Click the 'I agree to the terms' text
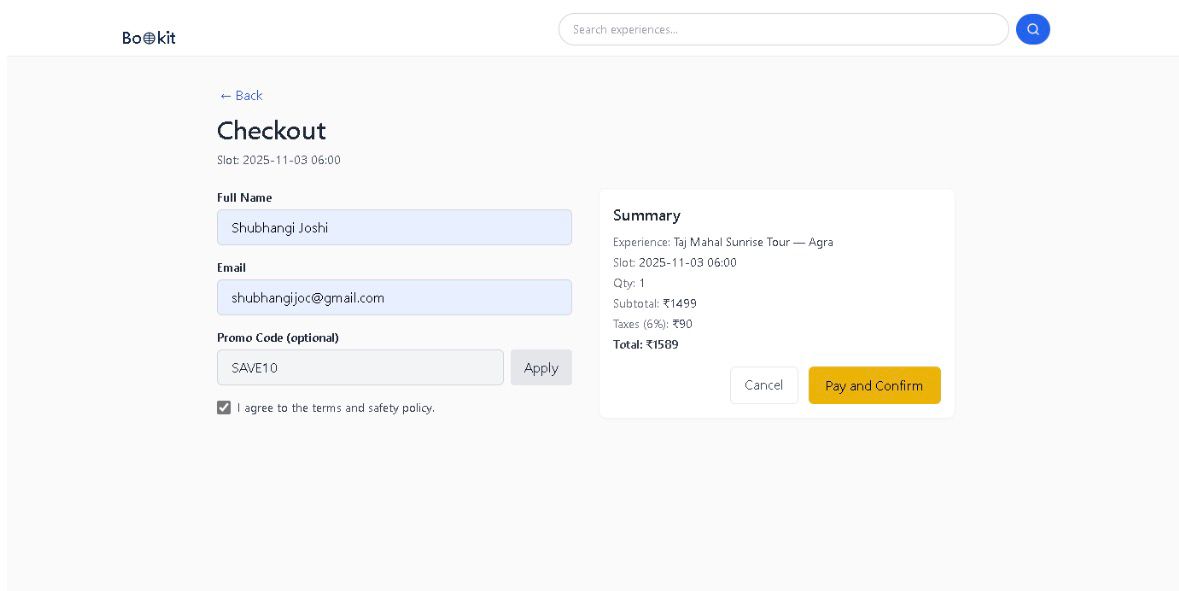The width and height of the screenshot is (1179, 591). tap(335, 408)
